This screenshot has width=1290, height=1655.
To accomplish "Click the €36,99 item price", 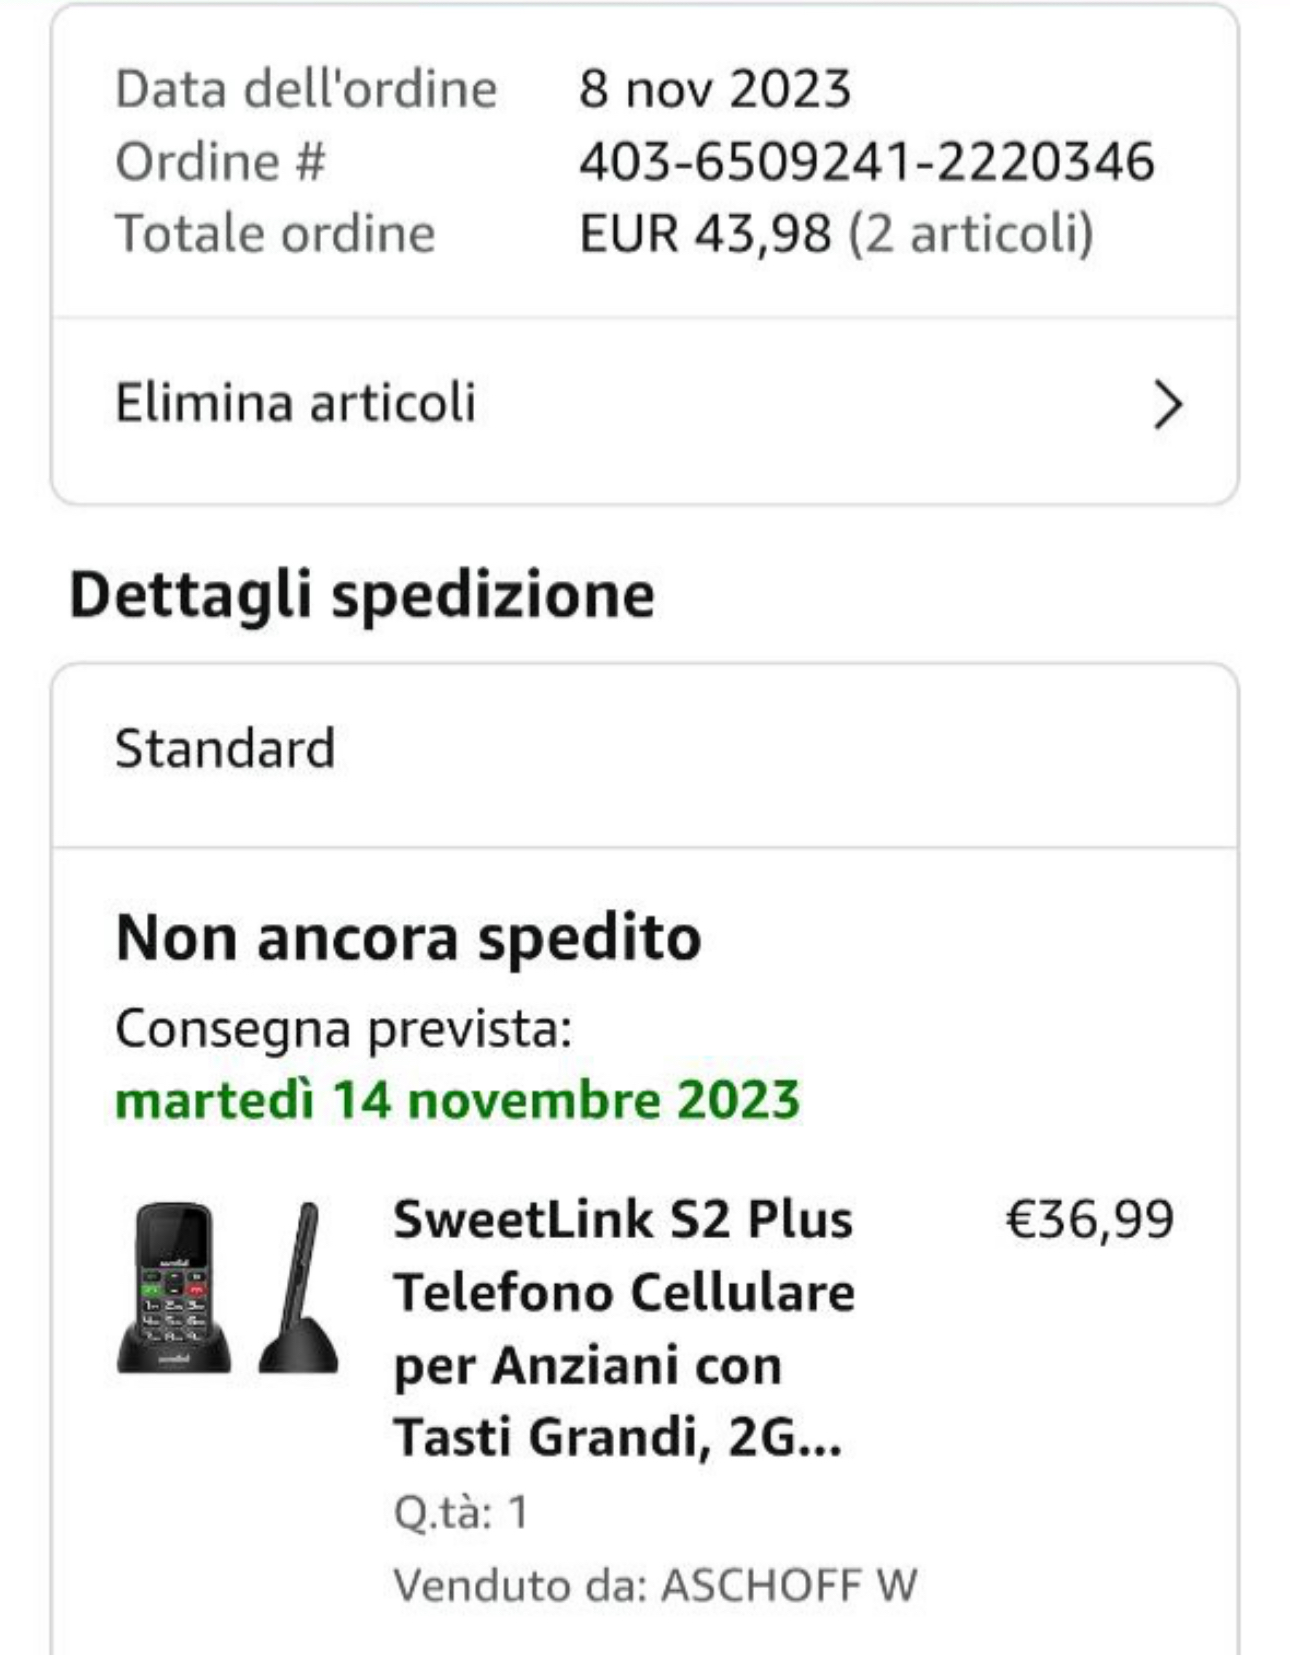I will coord(1089,1220).
